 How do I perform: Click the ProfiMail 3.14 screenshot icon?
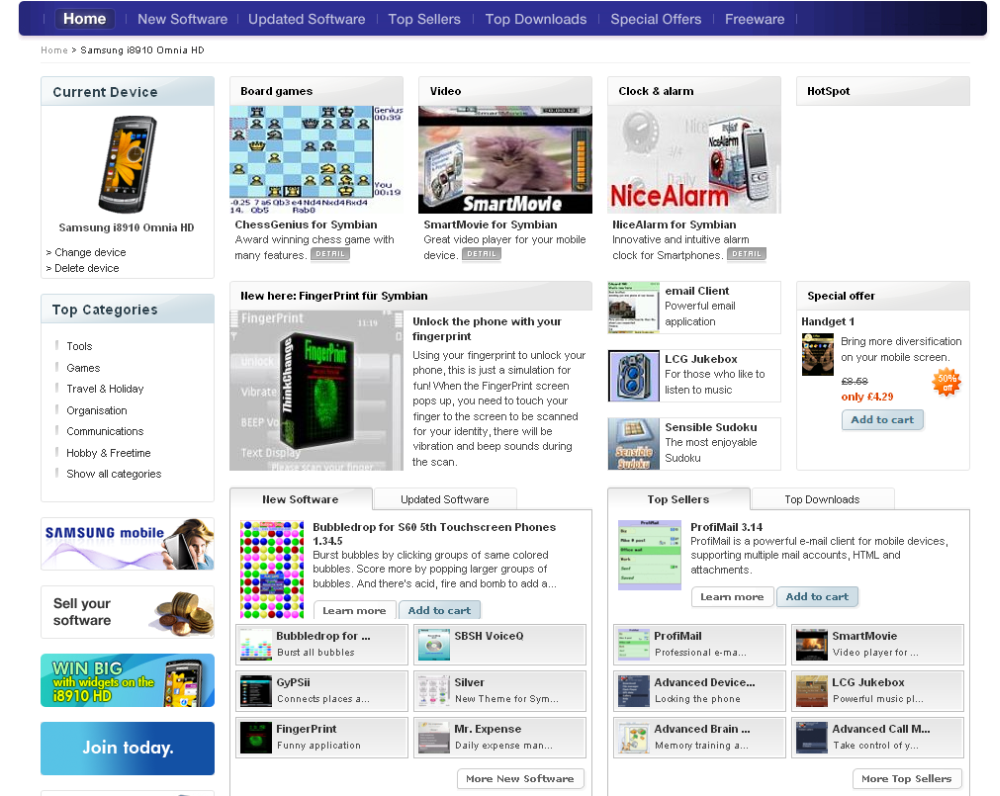(650, 555)
